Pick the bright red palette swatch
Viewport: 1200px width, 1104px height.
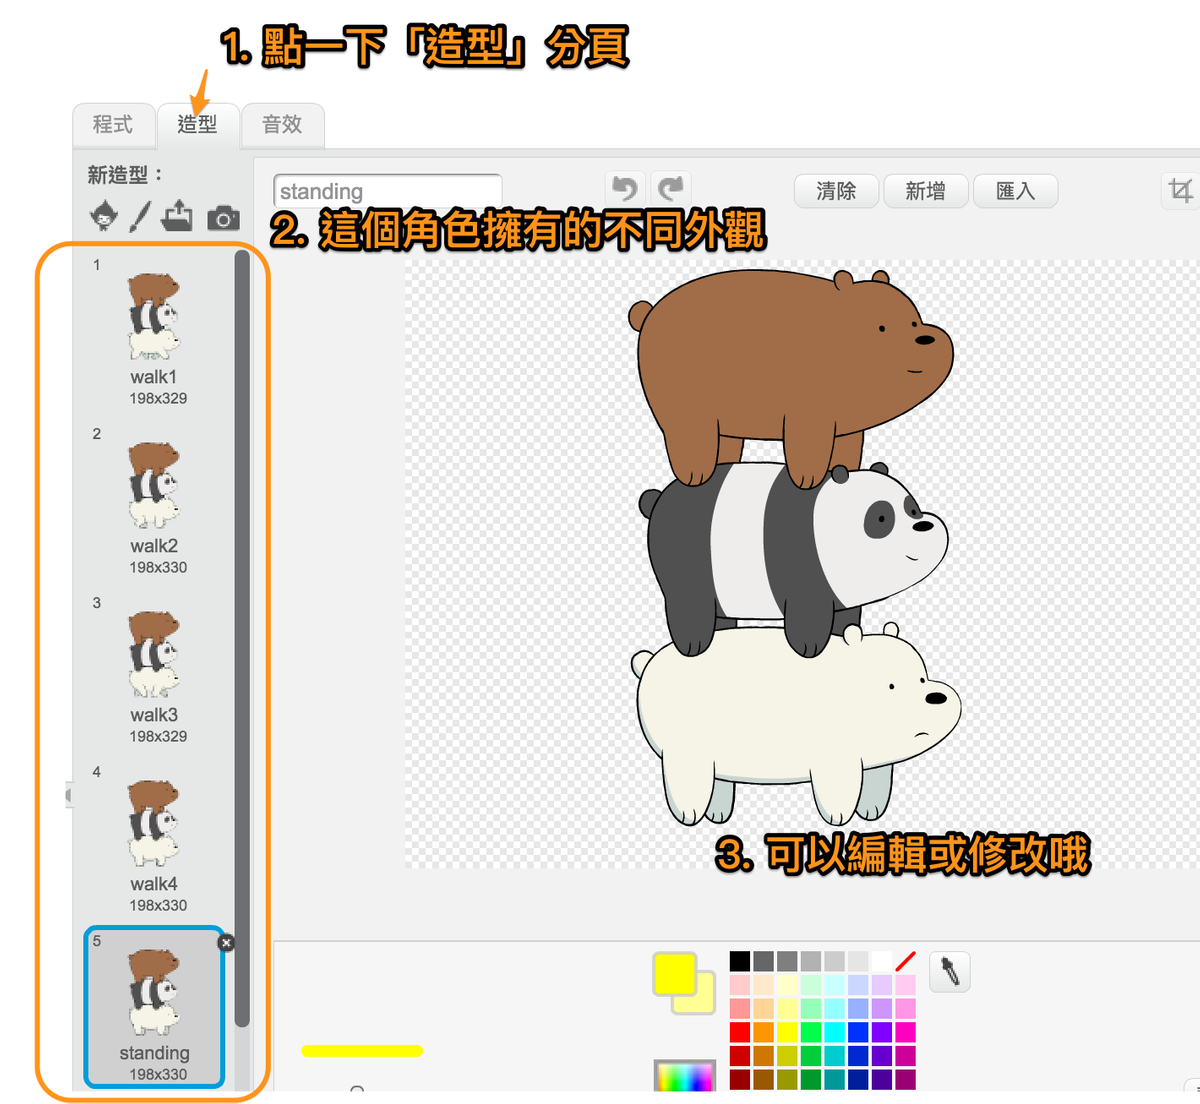740,1032
